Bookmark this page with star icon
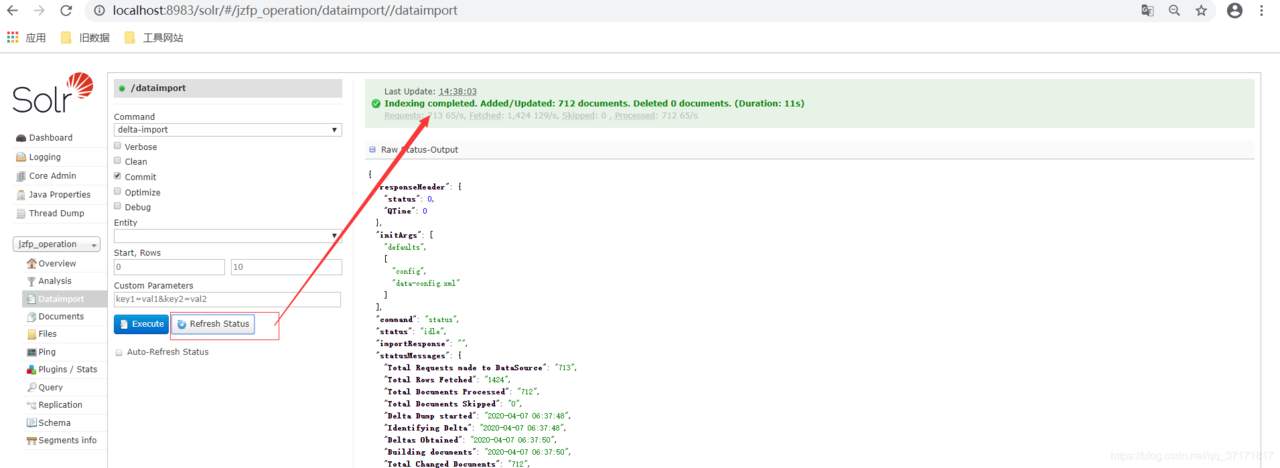This screenshot has height=468, width=1280. pyautogui.click(x=1201, y=11)
